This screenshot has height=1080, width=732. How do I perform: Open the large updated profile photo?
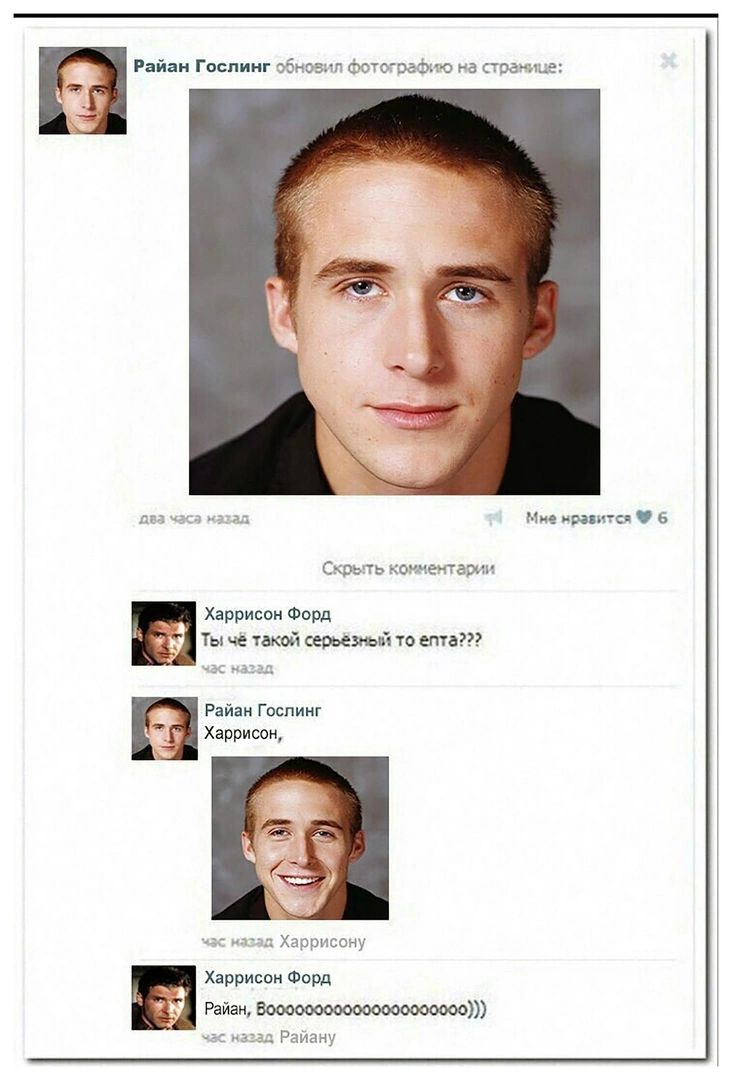395,291
